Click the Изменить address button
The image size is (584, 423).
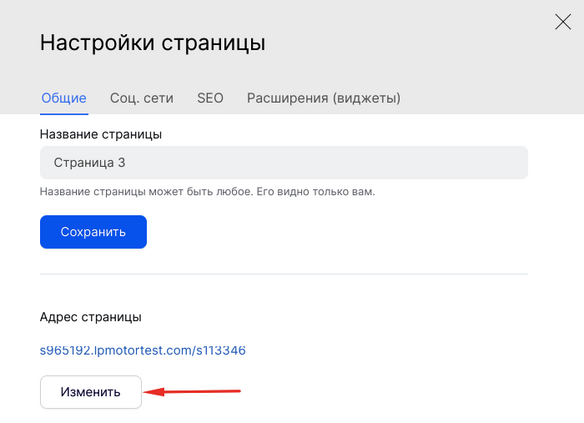(x=91, y=392)
